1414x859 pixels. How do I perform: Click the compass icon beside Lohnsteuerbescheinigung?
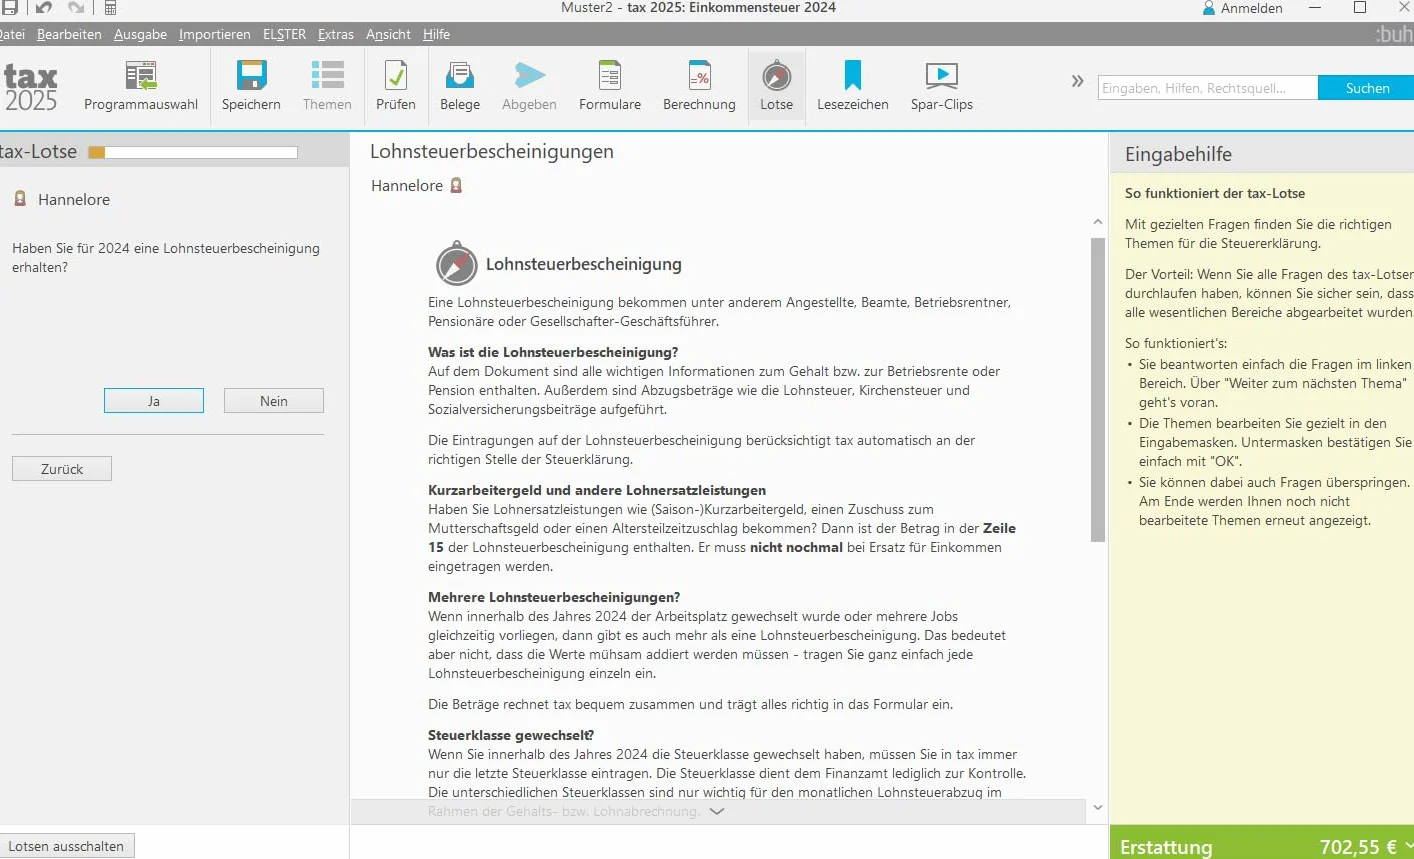pyautogui.click(x=457, y=264)
